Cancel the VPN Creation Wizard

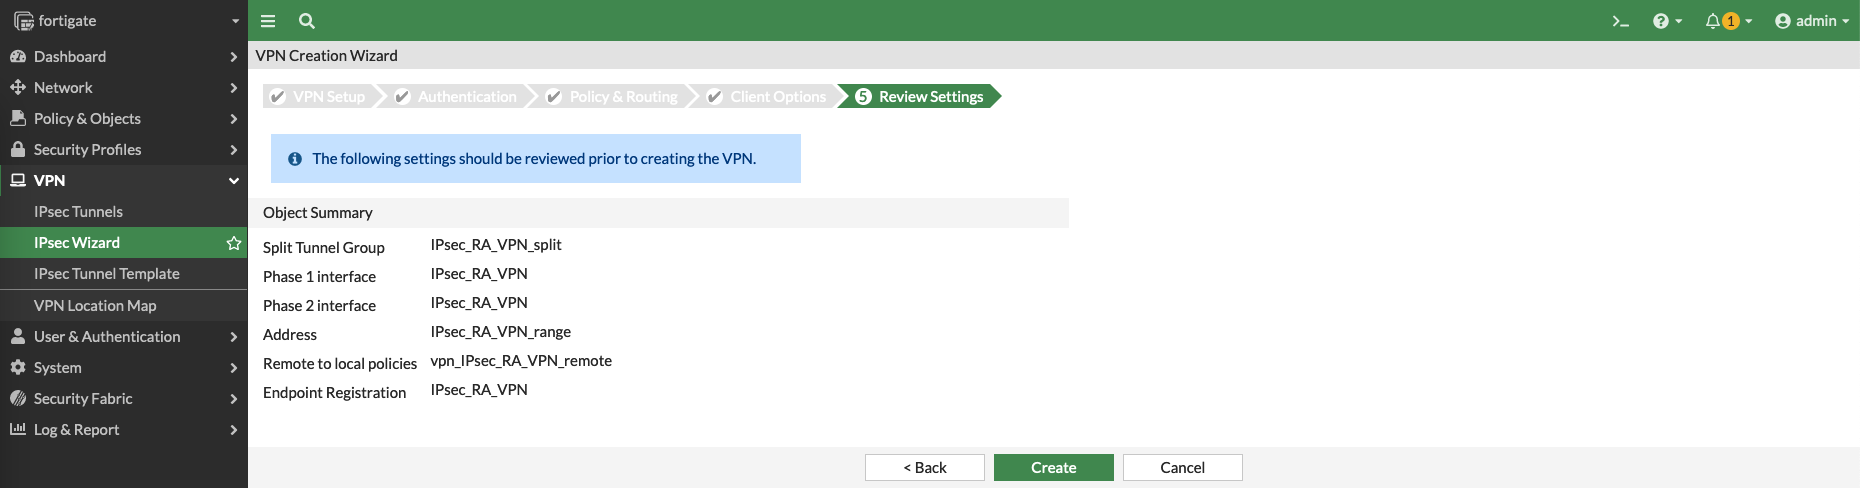[x=1182, y=468]
